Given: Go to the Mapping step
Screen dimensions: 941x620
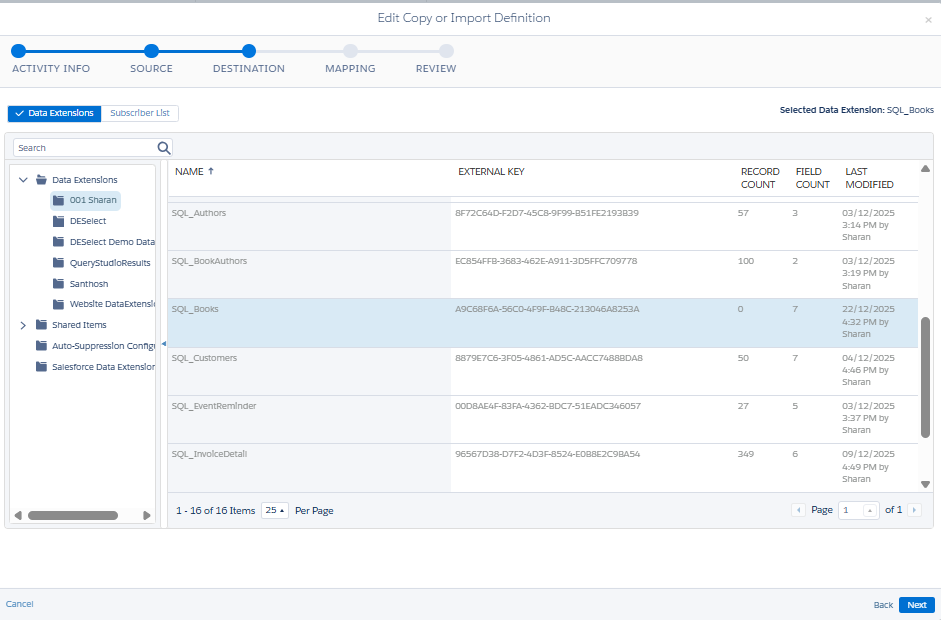Looking at the screenshot, I should [x=350, y=51].
